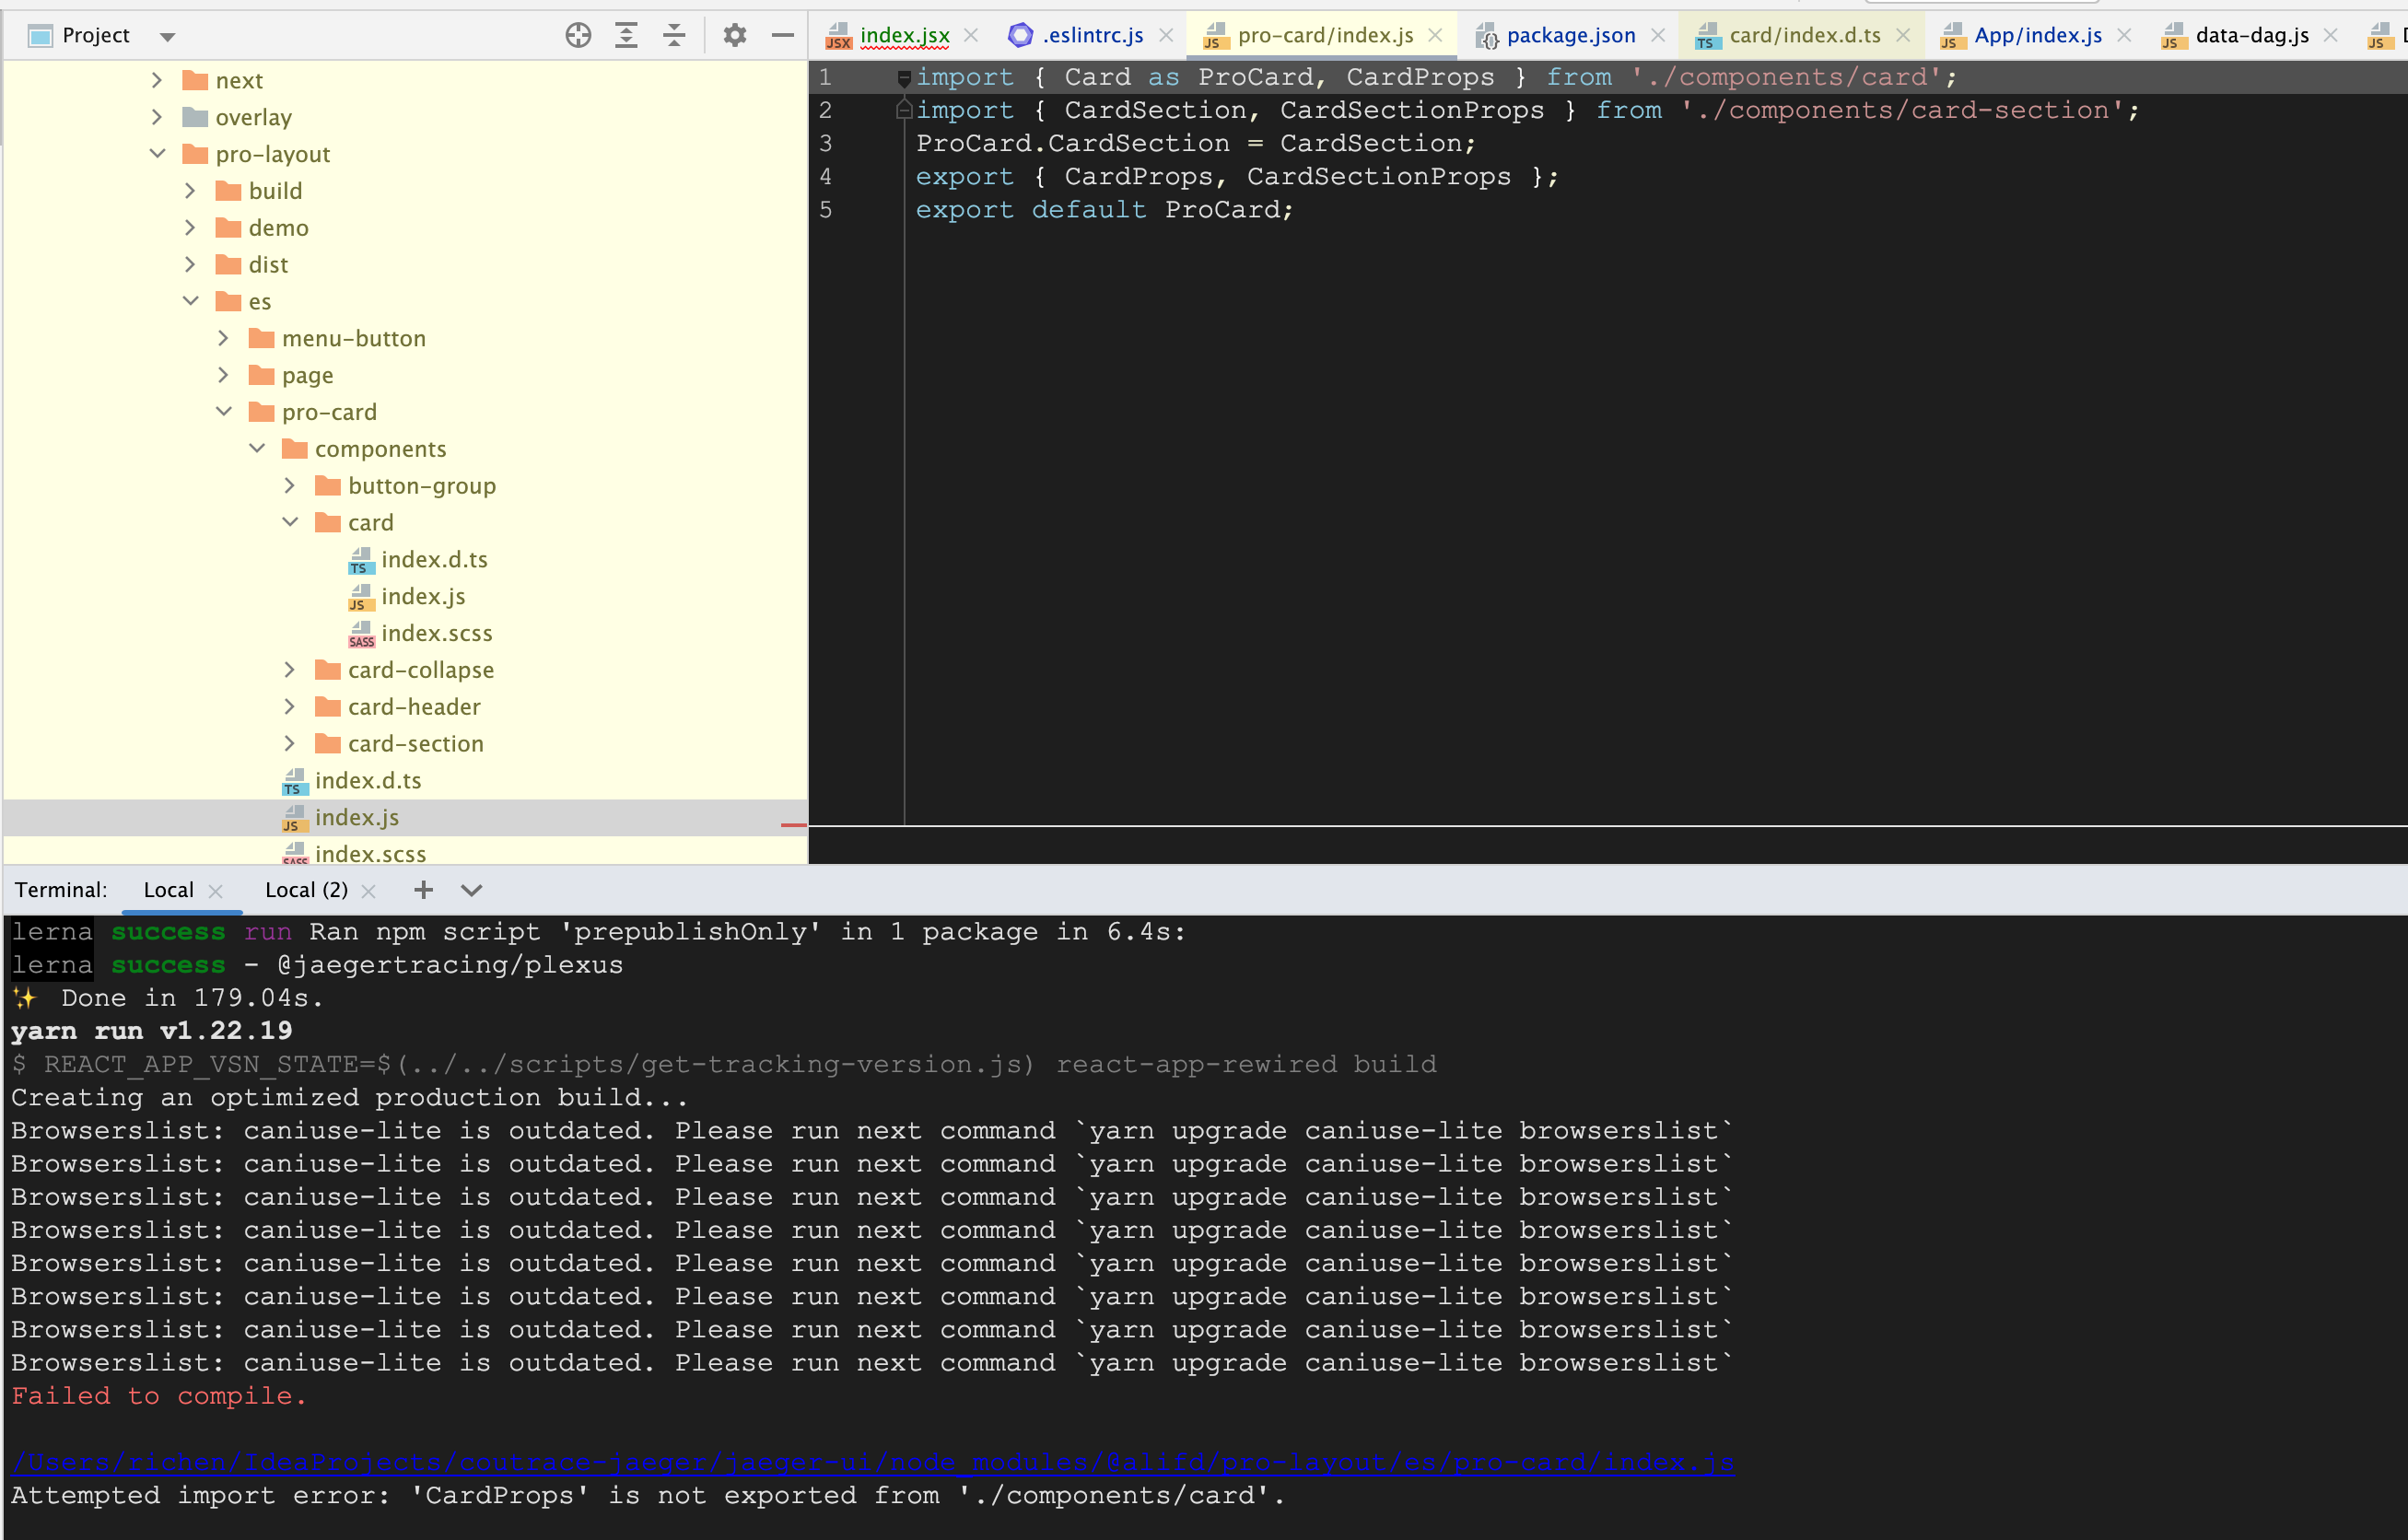Open project panel settings gear
Image resolution: width=2408 pixels, height=1540 pixels.
734,36
